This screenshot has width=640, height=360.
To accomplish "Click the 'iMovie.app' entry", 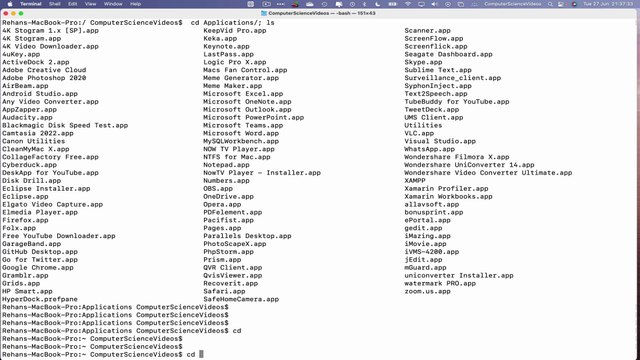I will pos(425,244).
